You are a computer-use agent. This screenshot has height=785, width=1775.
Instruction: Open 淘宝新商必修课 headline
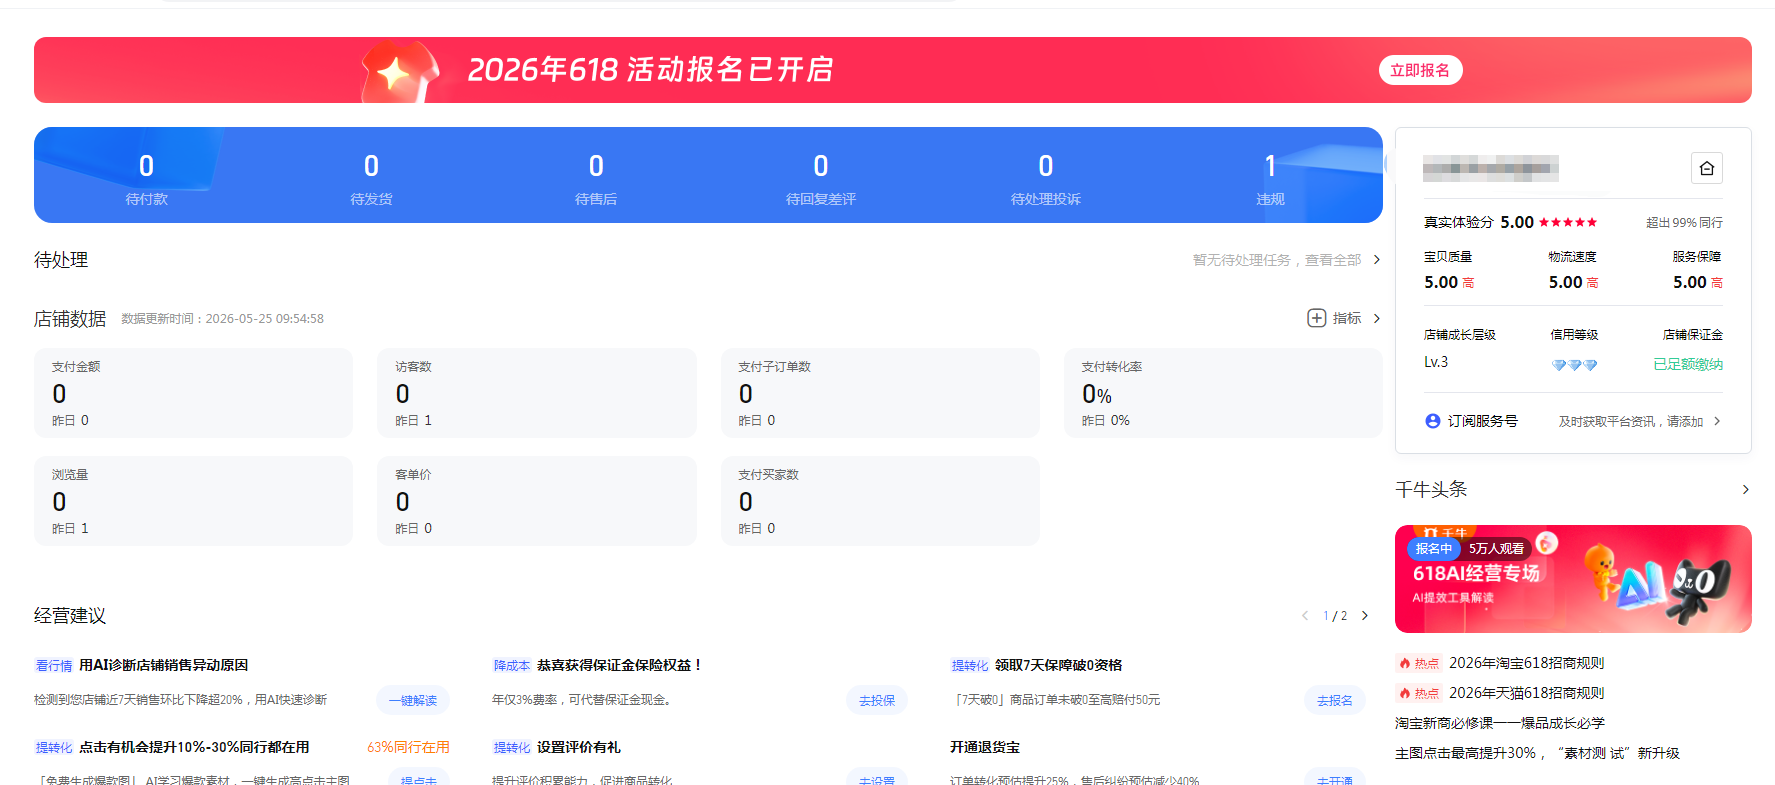(x=1499, y=723)
